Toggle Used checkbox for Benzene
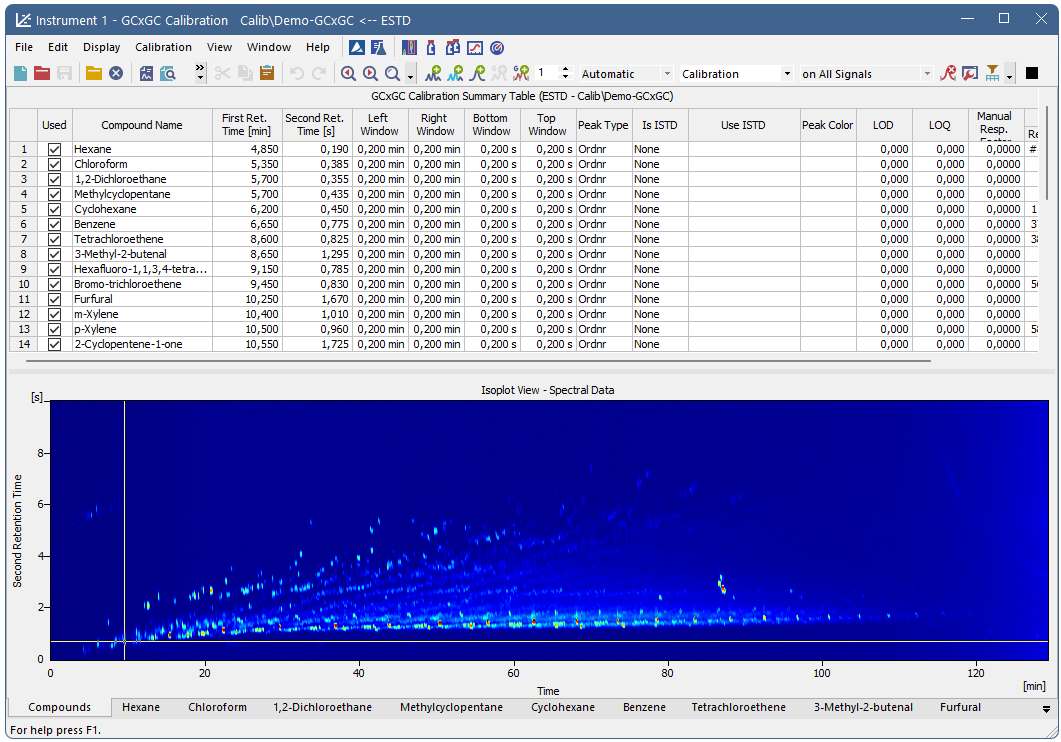Image resolution: width=1061 pixels, height=742 pixels. (54, 225)
